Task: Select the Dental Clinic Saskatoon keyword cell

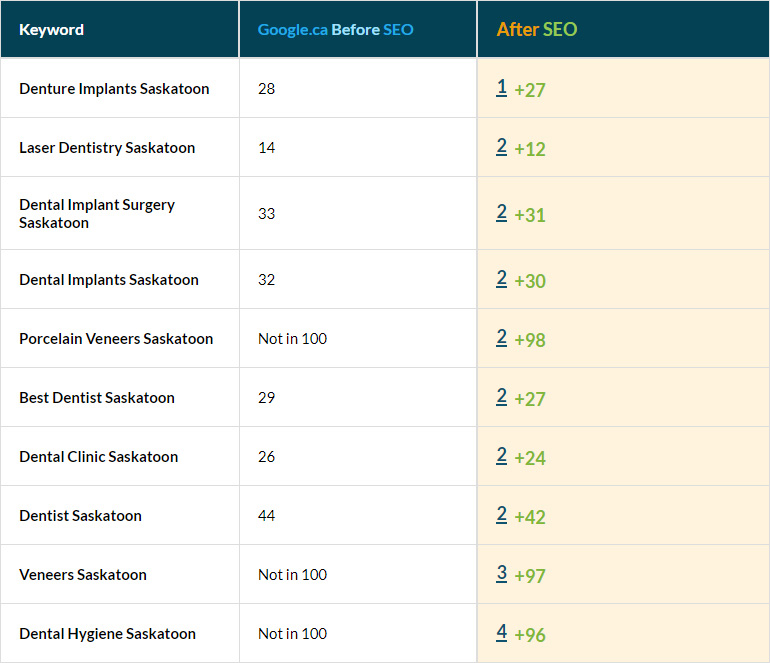Action: [98, 457]
